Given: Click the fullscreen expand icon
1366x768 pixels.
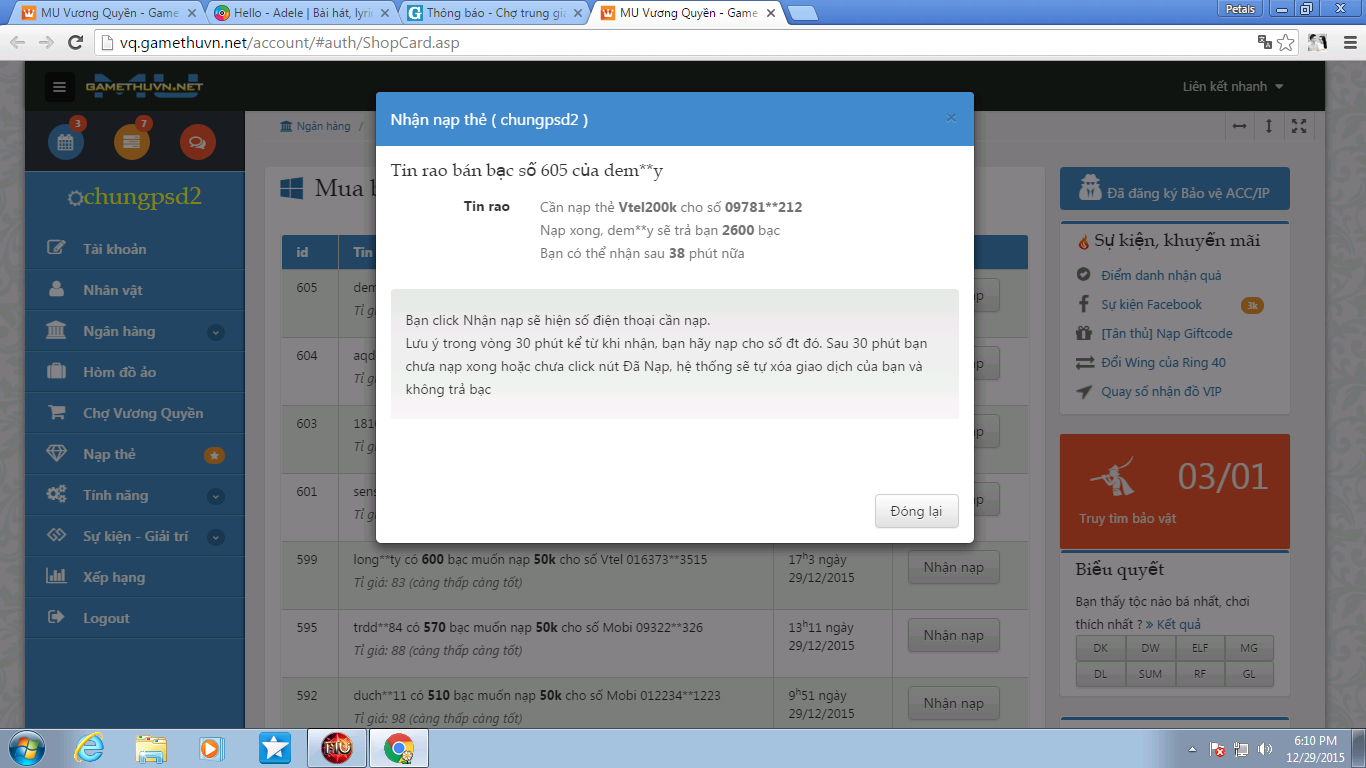Looking at the screenshot, I should [x=1299, y=126].
